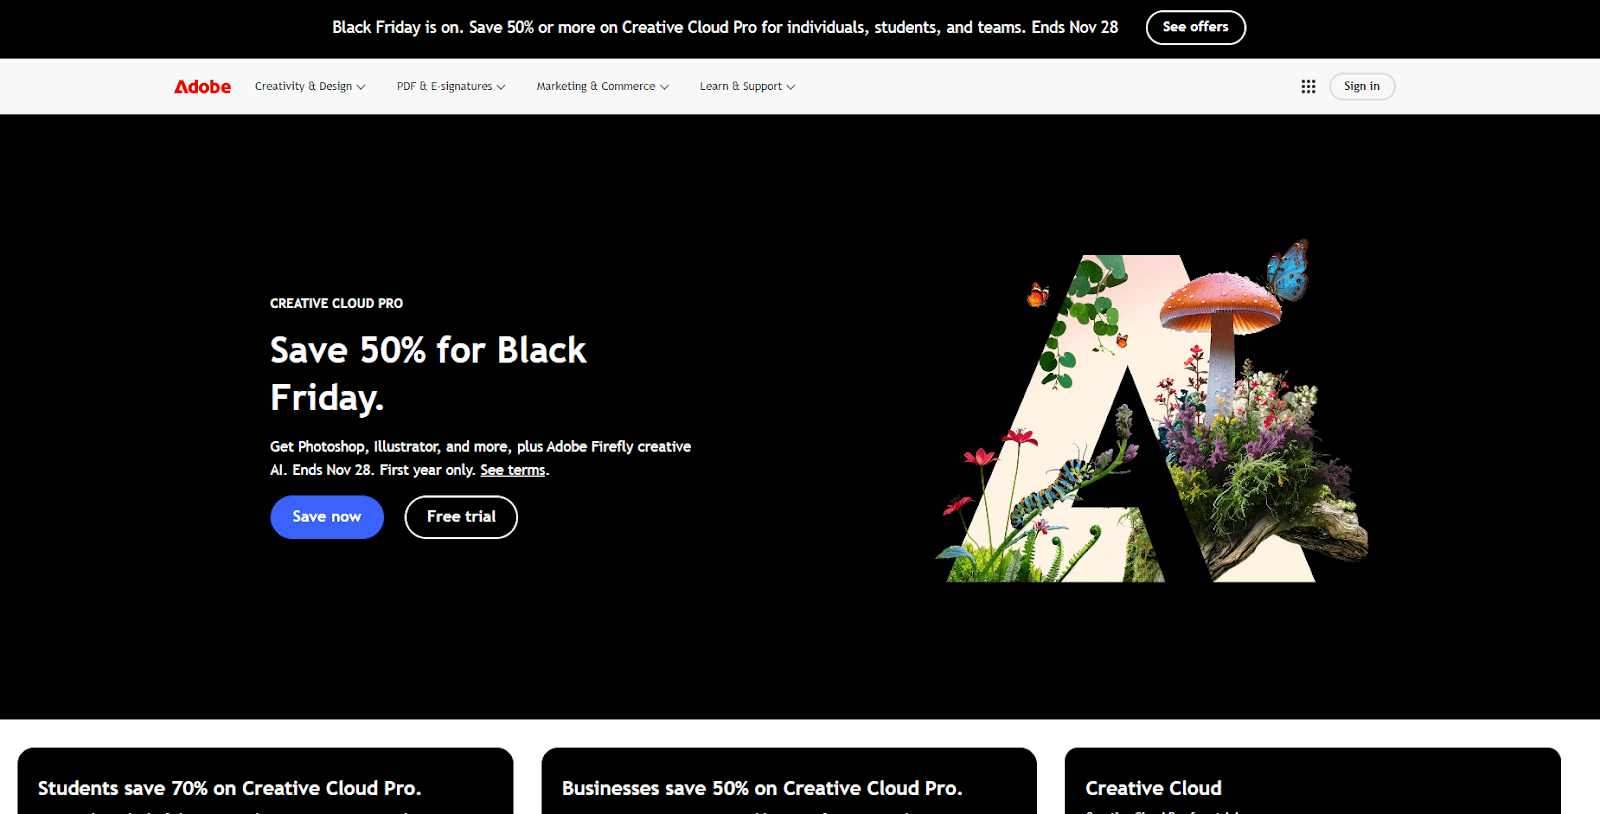Start a Free trial
This screenshot has height=814, width=1600.
click(x=461, y=517)
